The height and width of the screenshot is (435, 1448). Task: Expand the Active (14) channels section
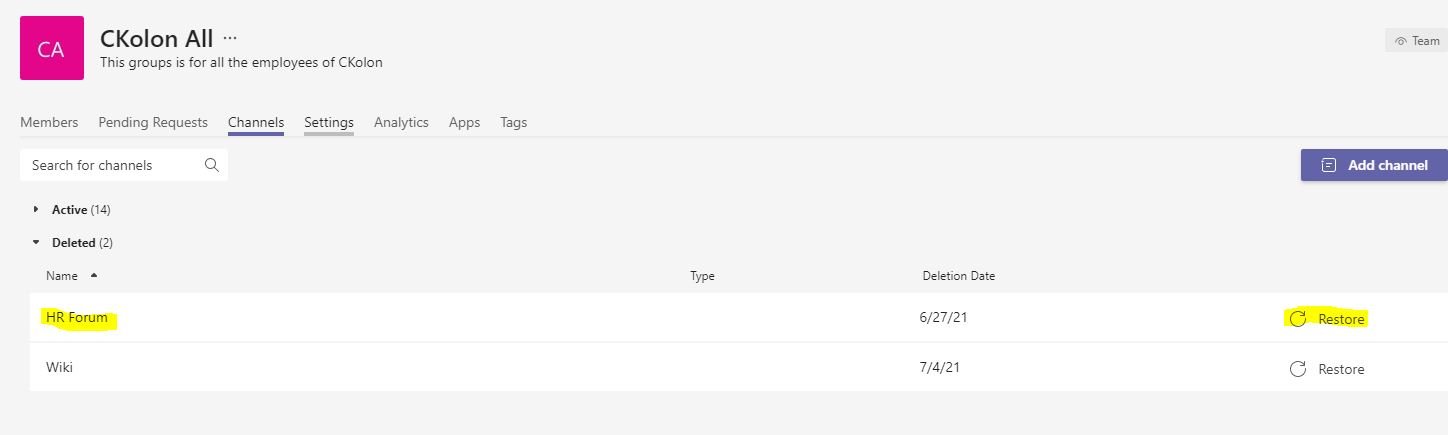click(x=36, y=210)
